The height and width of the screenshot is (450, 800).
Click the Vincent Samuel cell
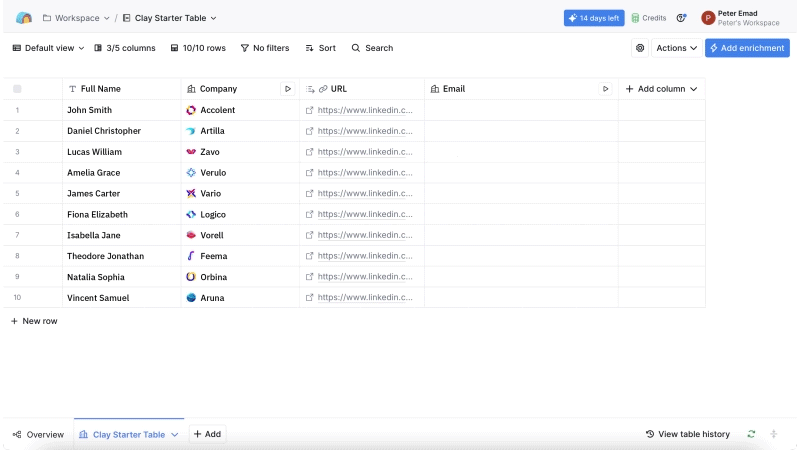[x=121, y=298]
